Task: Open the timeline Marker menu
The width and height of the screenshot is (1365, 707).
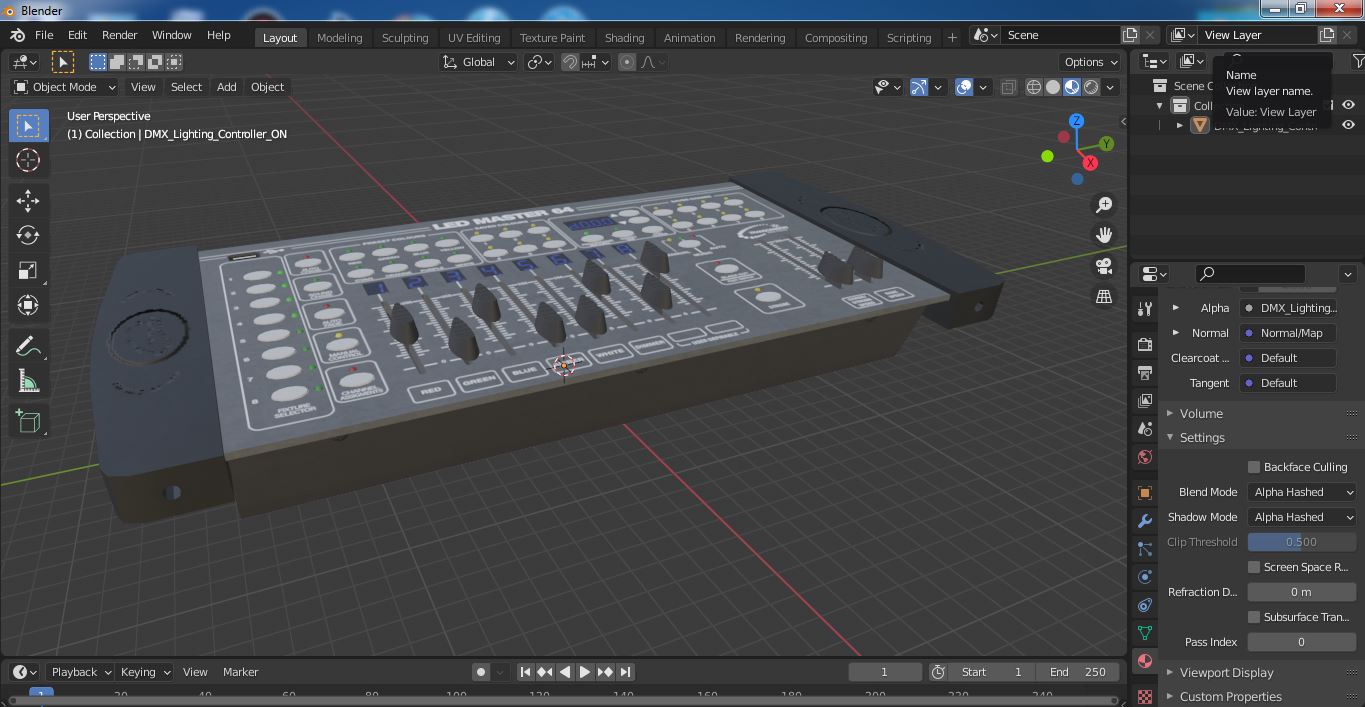Action: point(240,672)
